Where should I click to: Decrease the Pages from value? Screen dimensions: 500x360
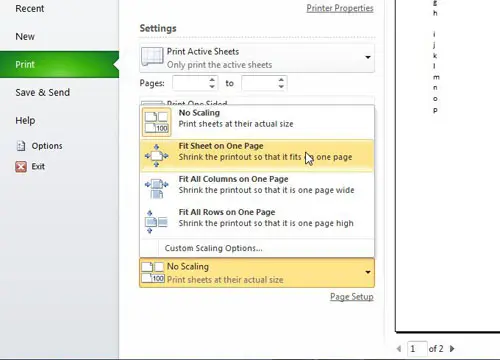pyautogui.click(x=212, y=87)
